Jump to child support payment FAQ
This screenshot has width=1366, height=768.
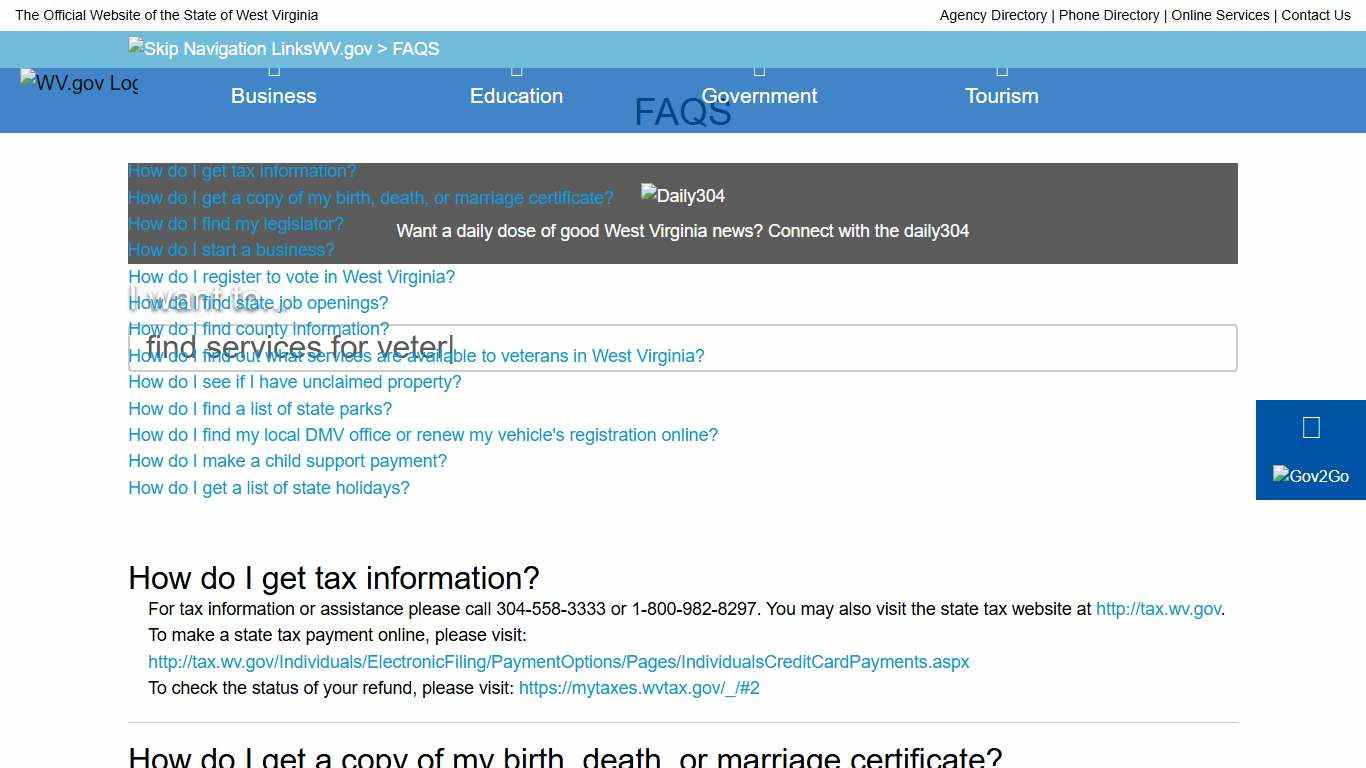pyautogui.click(x=287, y=461)
